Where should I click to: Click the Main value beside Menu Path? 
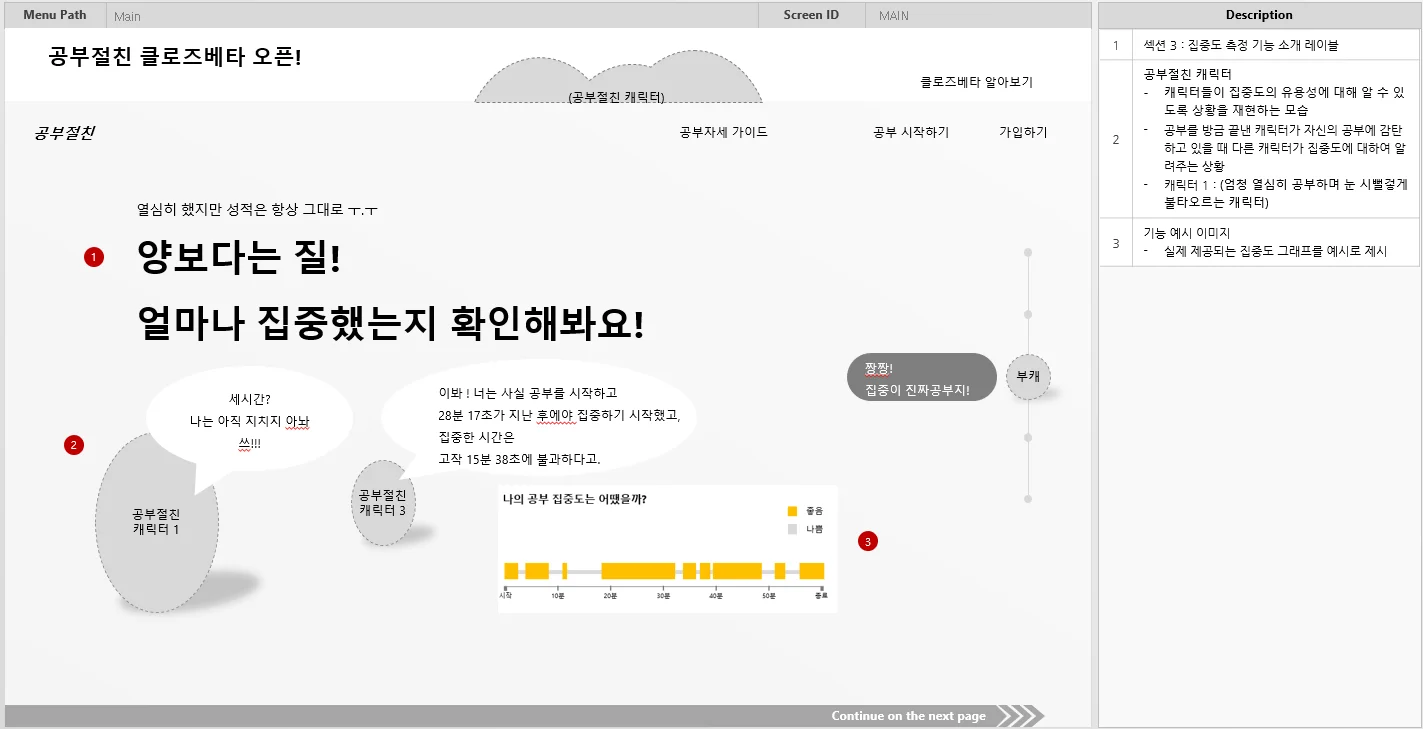[x=127, y=16]
